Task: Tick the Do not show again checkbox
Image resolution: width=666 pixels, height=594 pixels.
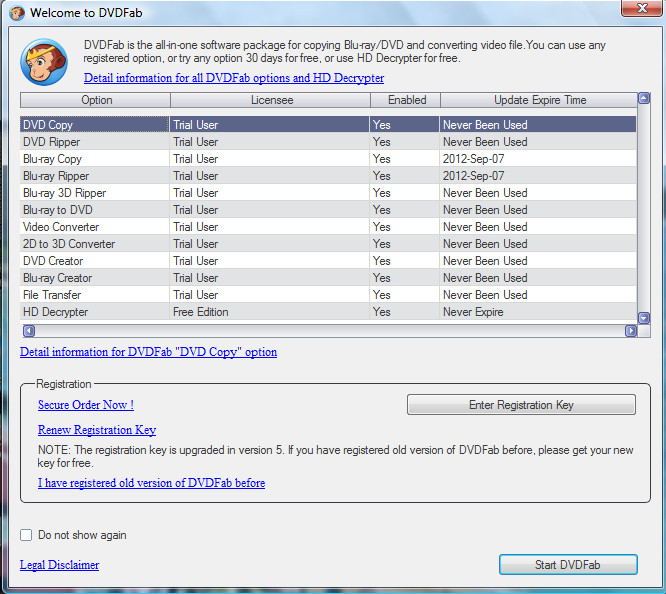Action: pos(26,535)
